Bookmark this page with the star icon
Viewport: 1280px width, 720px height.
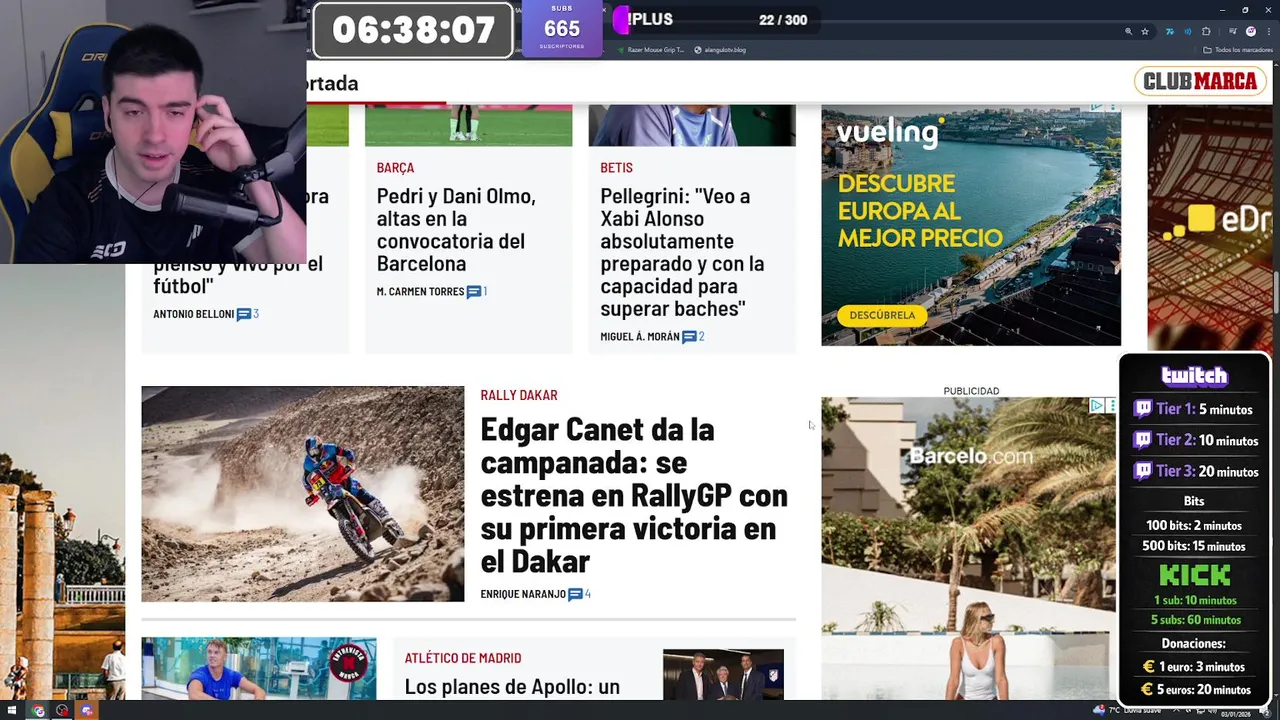coord(1145,32)
